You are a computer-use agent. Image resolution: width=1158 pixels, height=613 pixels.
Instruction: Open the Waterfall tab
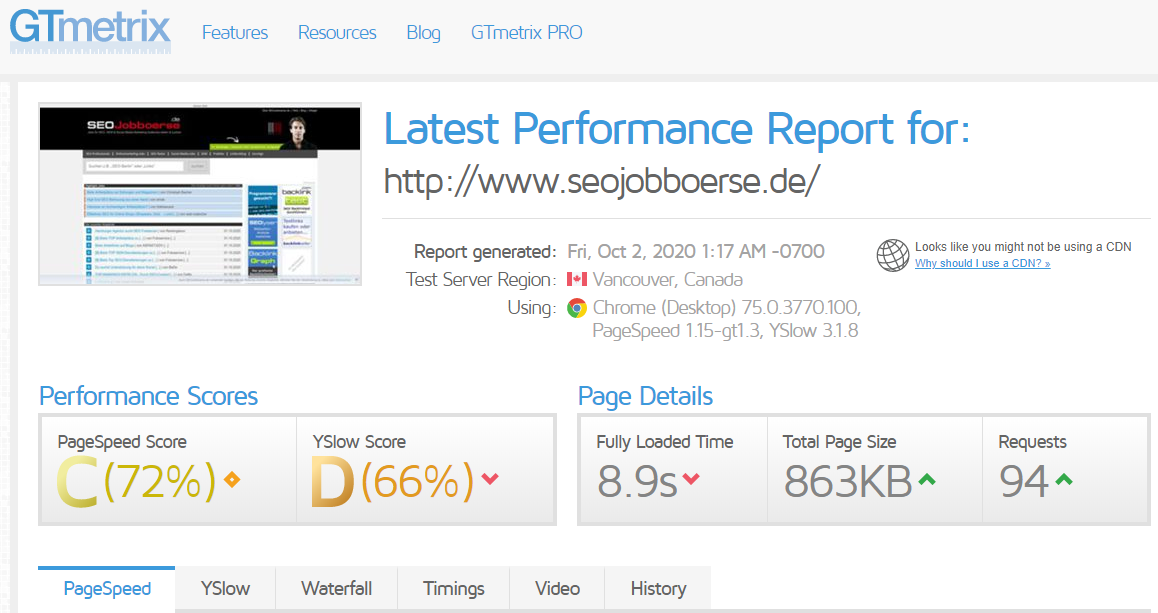pyautogui.click(x=336, y=589)
